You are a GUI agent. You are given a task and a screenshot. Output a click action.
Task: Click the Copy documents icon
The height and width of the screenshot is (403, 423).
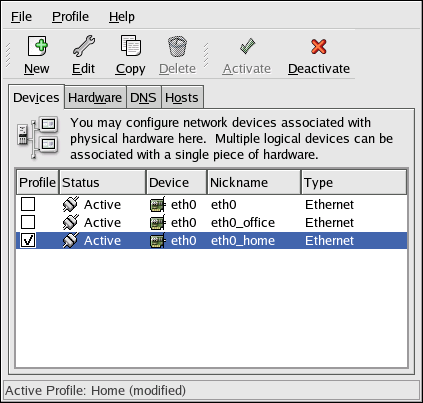(x=131, y=46)
